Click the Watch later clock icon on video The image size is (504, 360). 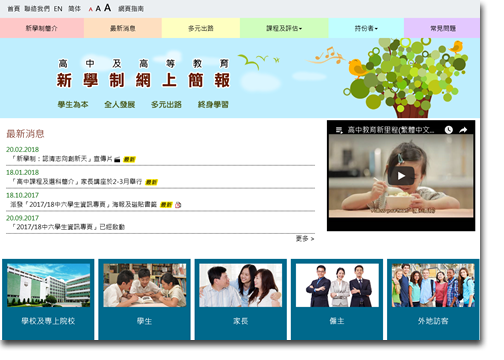448,130
